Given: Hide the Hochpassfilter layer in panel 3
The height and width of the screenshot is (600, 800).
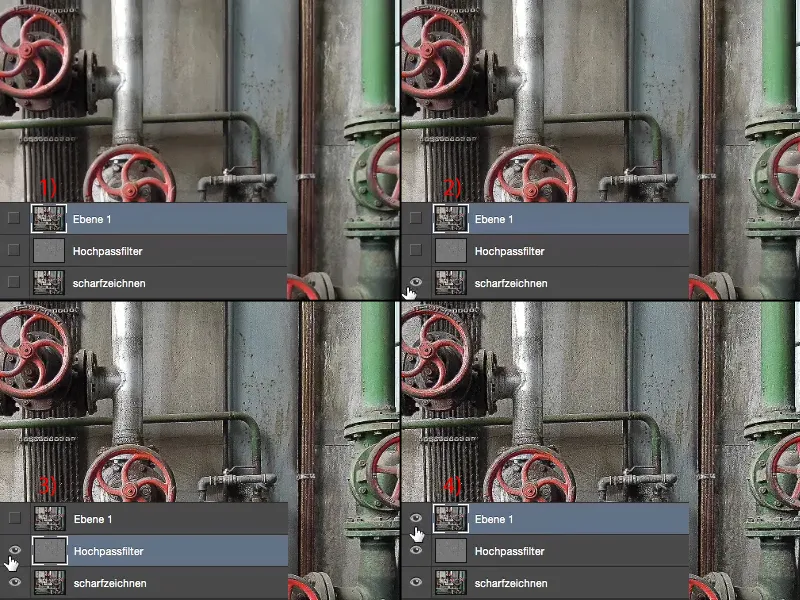Looking at the screenshot, I should click(15, 549).
